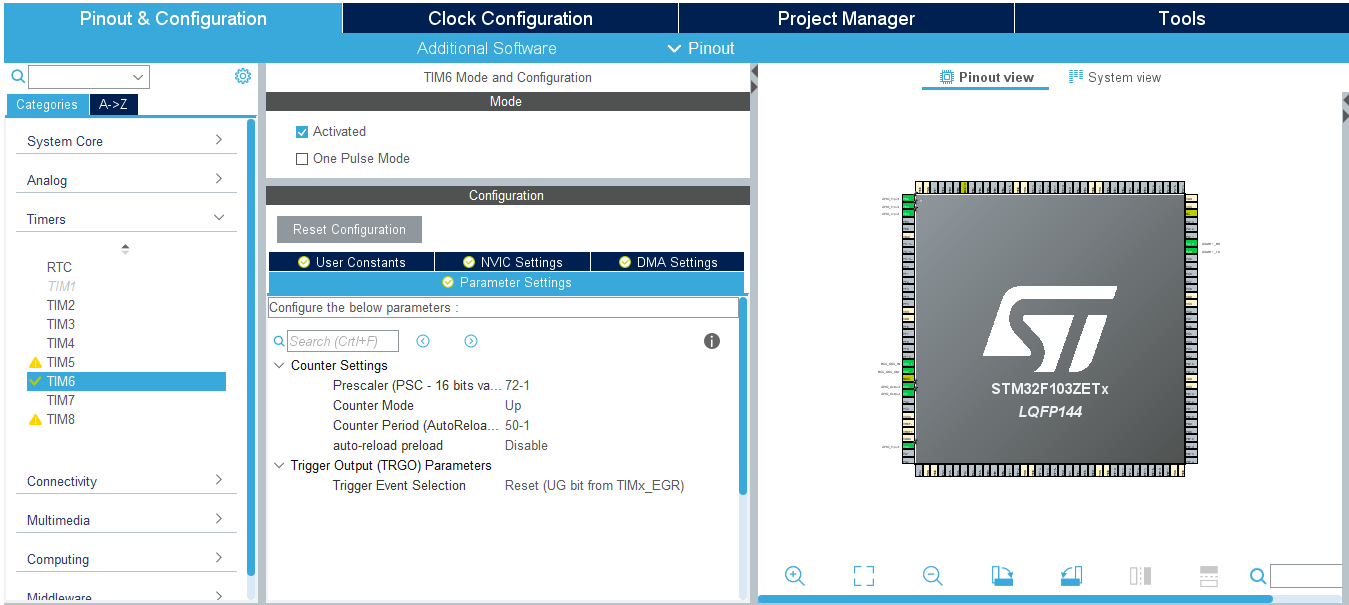Click TIM8 warning triangle icon
1349x605 pixels.
(36, 419)
